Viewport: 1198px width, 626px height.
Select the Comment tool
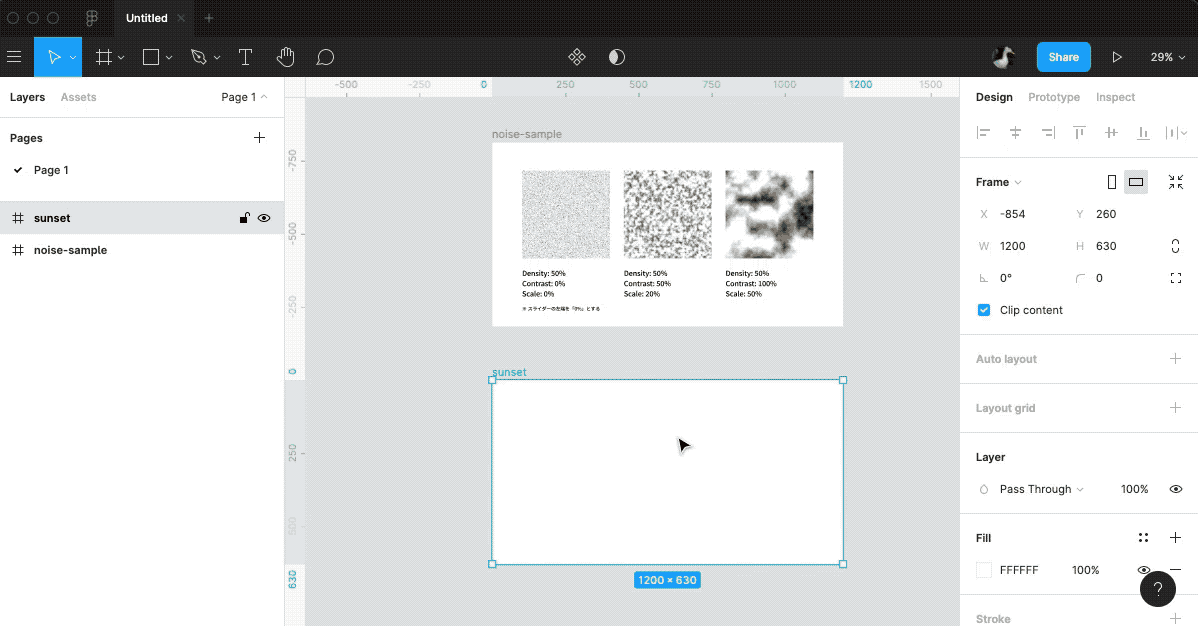coord(325,57)
